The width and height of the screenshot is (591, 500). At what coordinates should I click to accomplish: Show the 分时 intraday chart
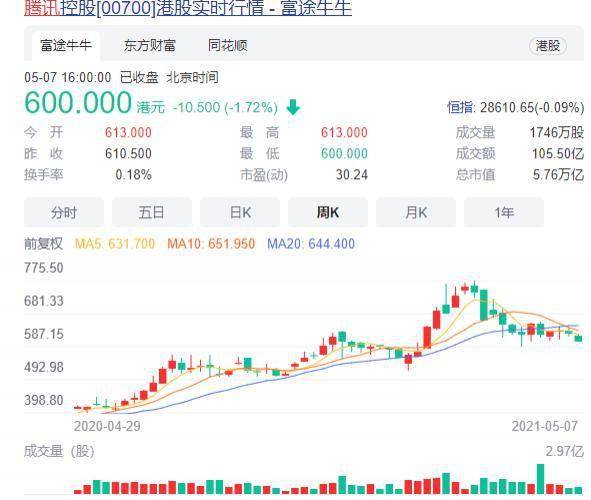(64, 213)
